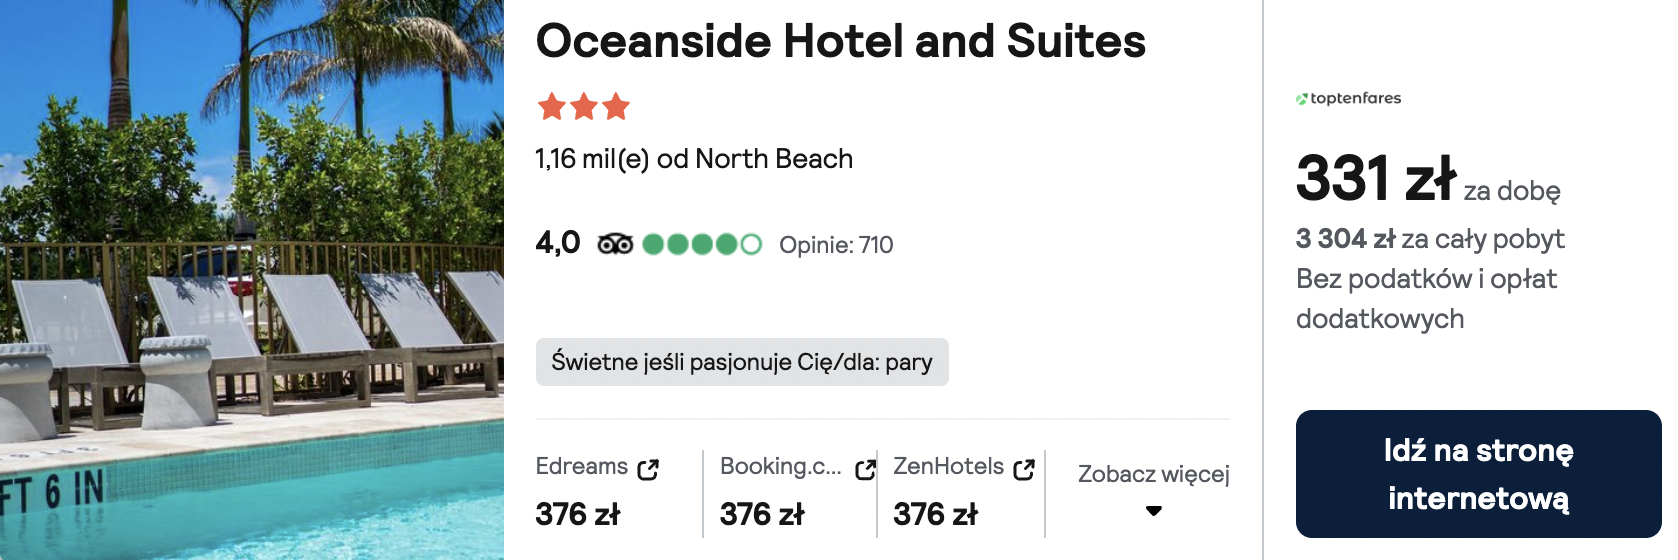Viewport: 1678px width, 560px height.
Task: Click the Edreams external link icon
Action: pyautogui.click(x=648, y=469)
